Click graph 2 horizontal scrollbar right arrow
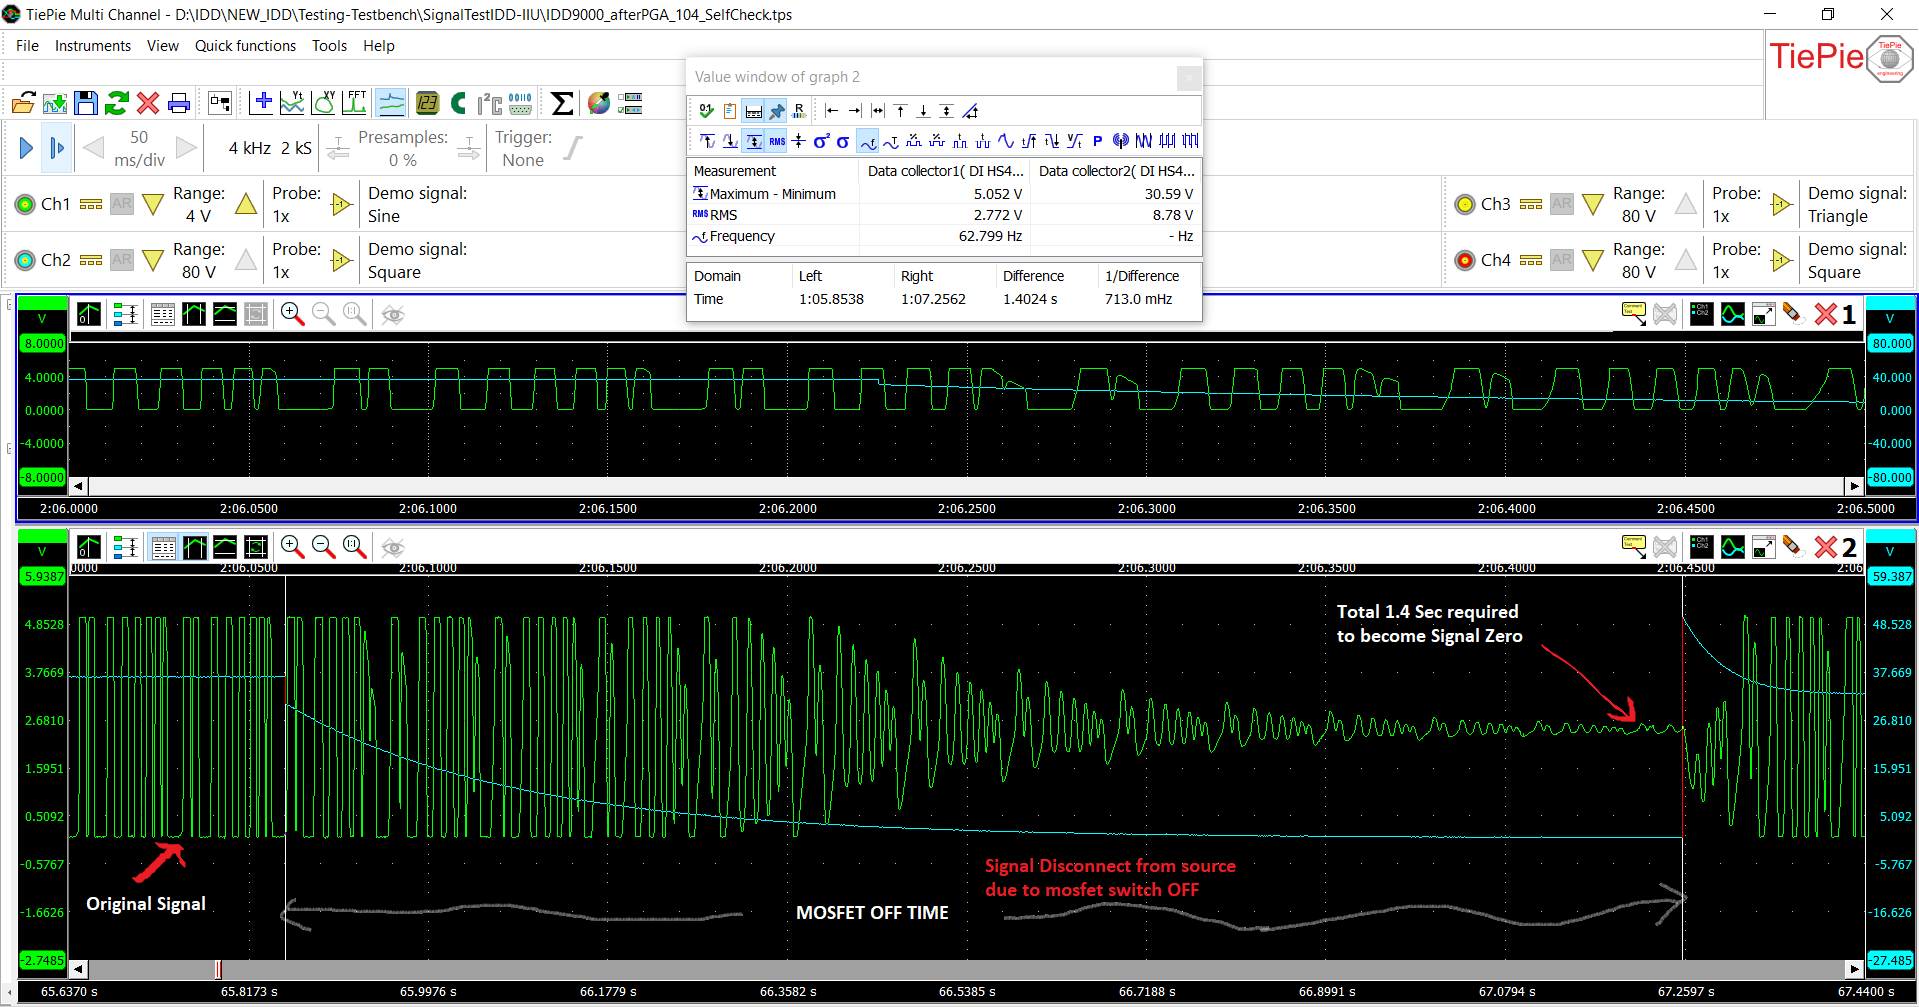 point(1854,969)
